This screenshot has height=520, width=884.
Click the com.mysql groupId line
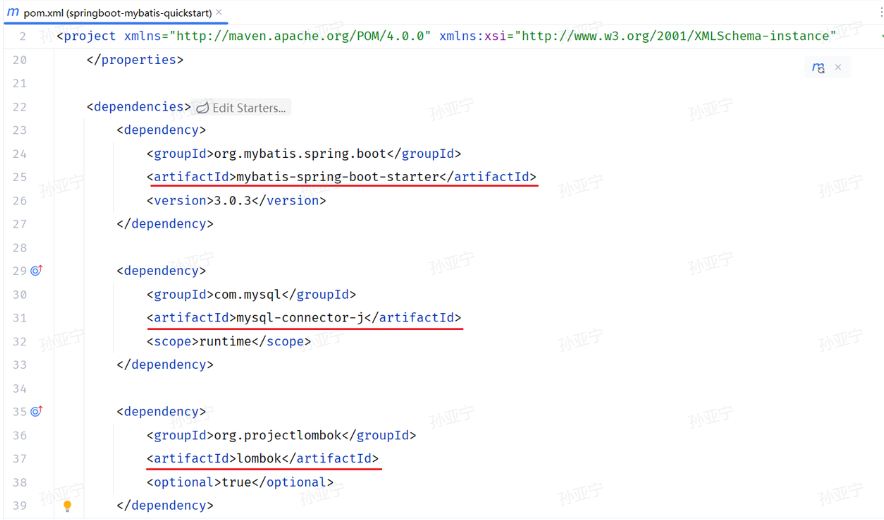click(x=251, y=294)
